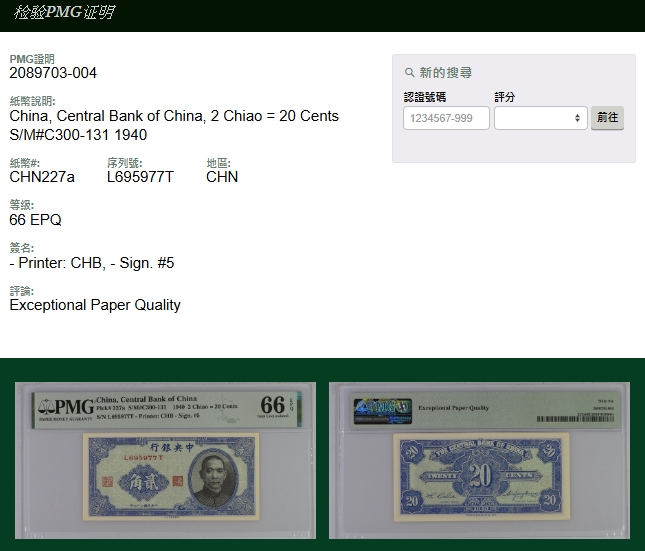Click the 認證號碼 field label
This screenshot has height=551, width=645.
point(425,97)
